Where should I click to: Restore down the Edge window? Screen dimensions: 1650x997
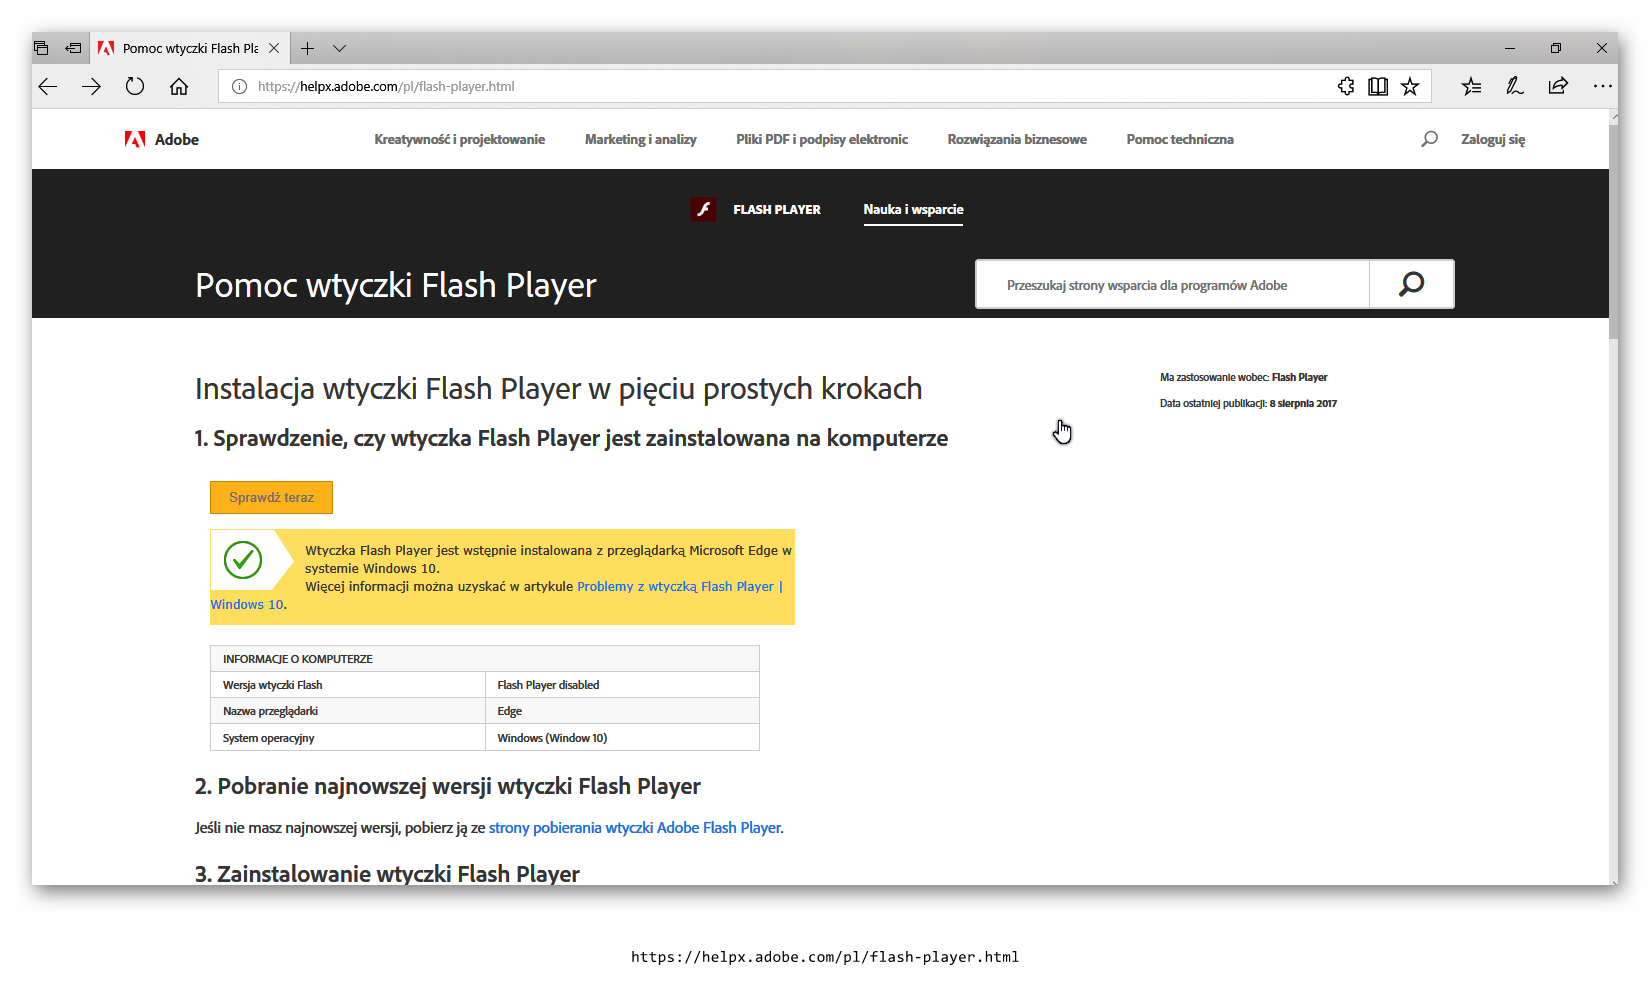[x=1556, y=48]
